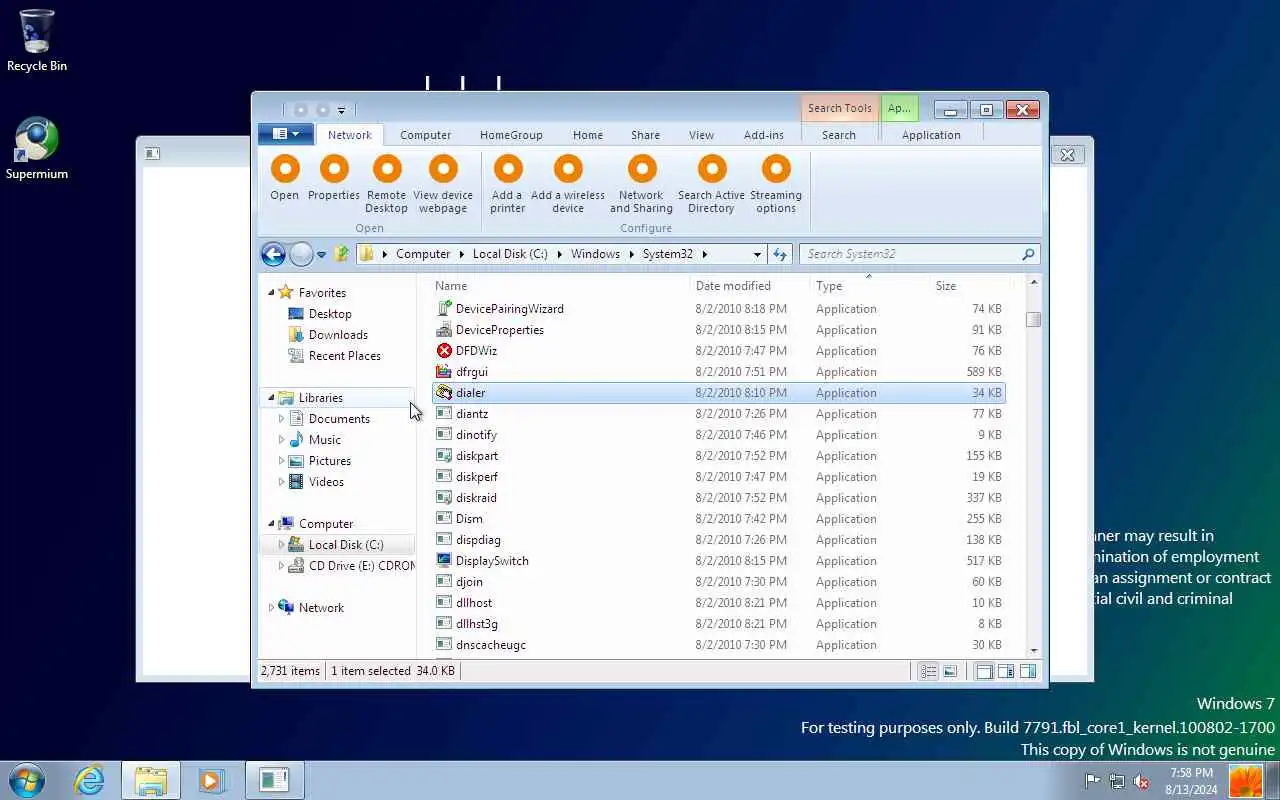
Task: Switch to the Computer ribbon tab
Action: tap(425, 135)
